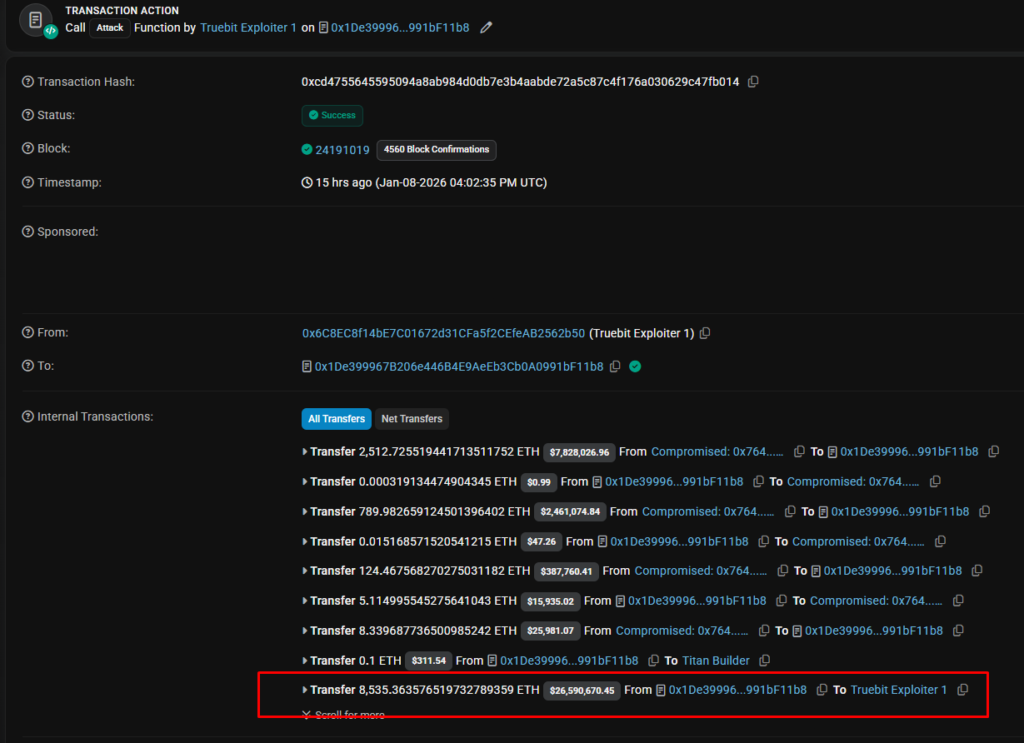
Task: Copy the first Compromised: 0x764 address
Action: pyautogui.click(x=799, y=451)
